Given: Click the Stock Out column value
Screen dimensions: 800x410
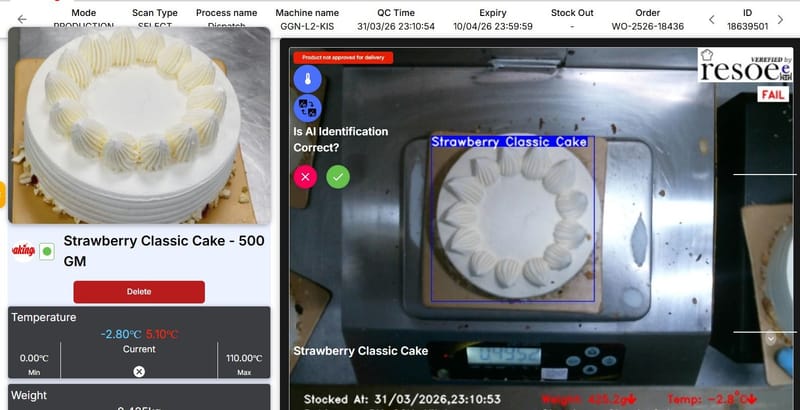Looking at the screenshot, I should click(x=572, y=26).
